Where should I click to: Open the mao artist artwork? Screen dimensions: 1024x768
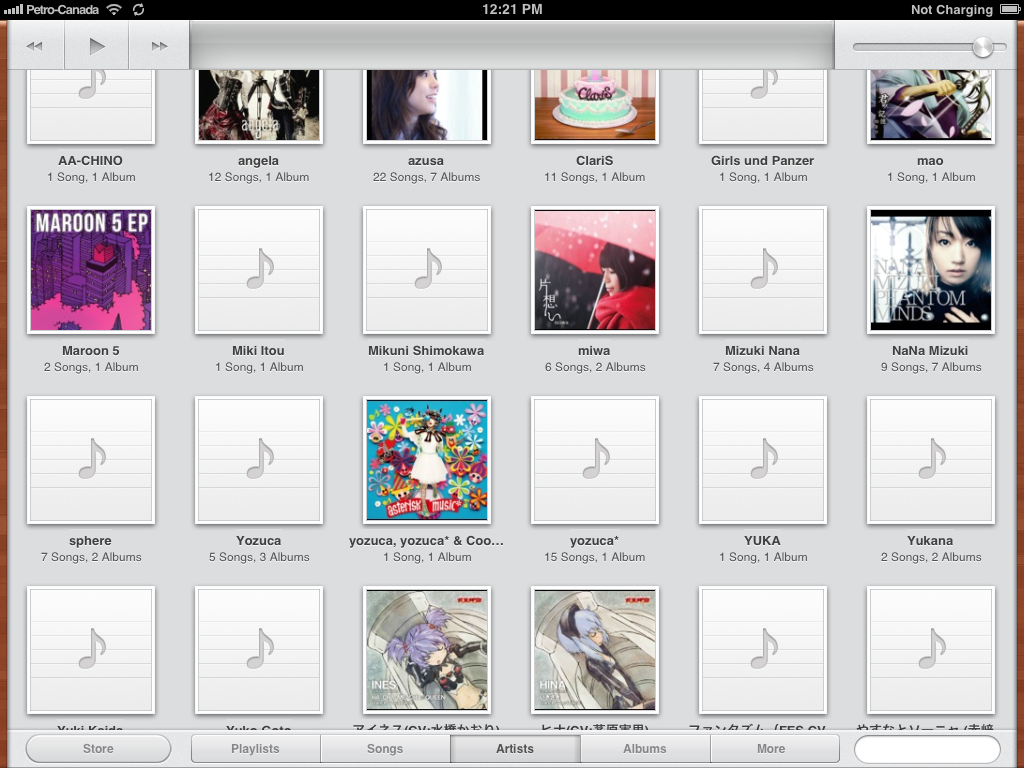(931, 106)
